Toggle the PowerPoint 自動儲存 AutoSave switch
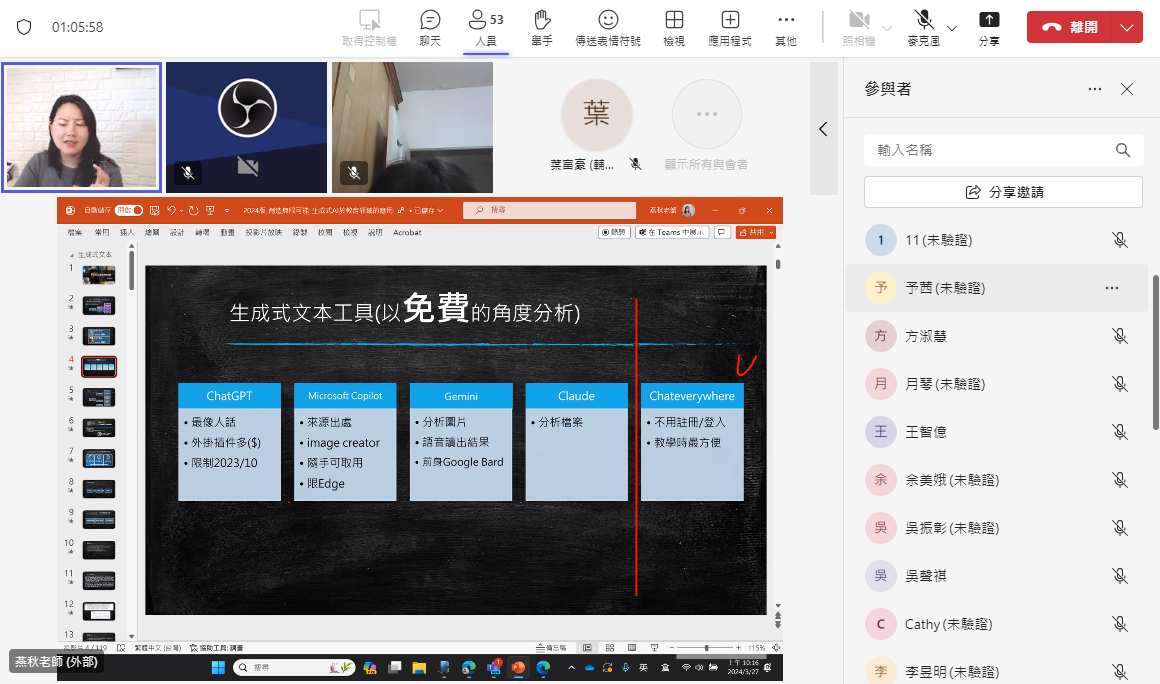1160x684 pixels. [x=129, y=210]
